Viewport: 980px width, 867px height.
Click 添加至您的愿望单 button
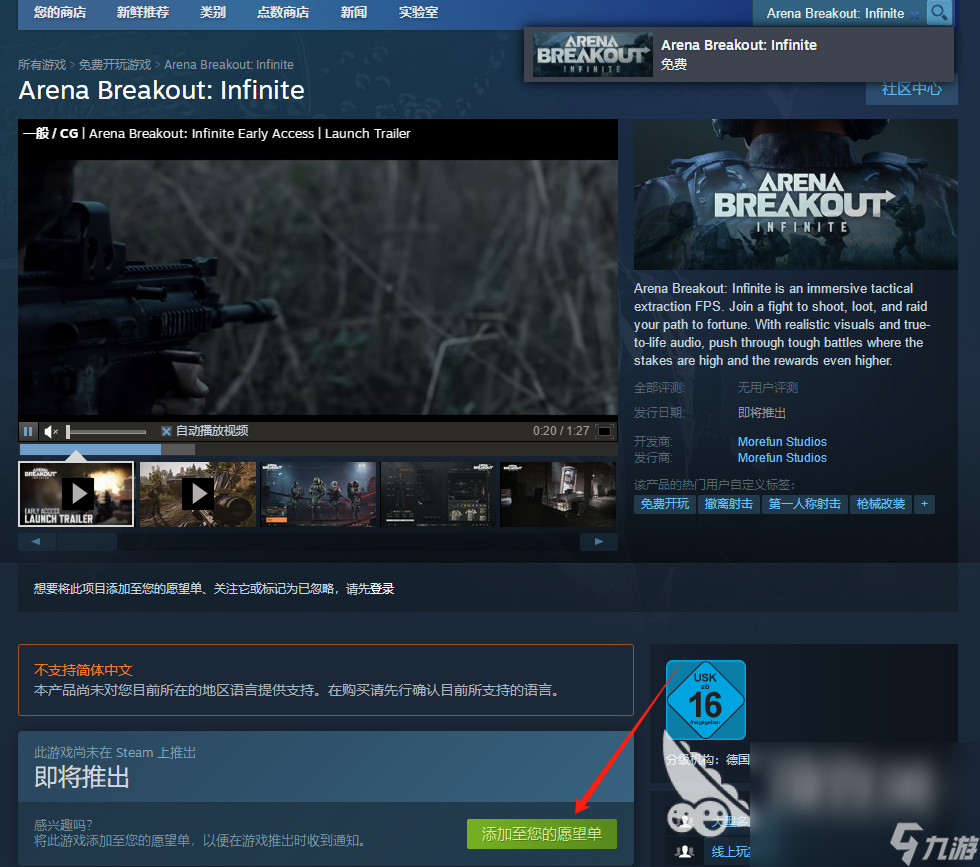click(542, 834)
